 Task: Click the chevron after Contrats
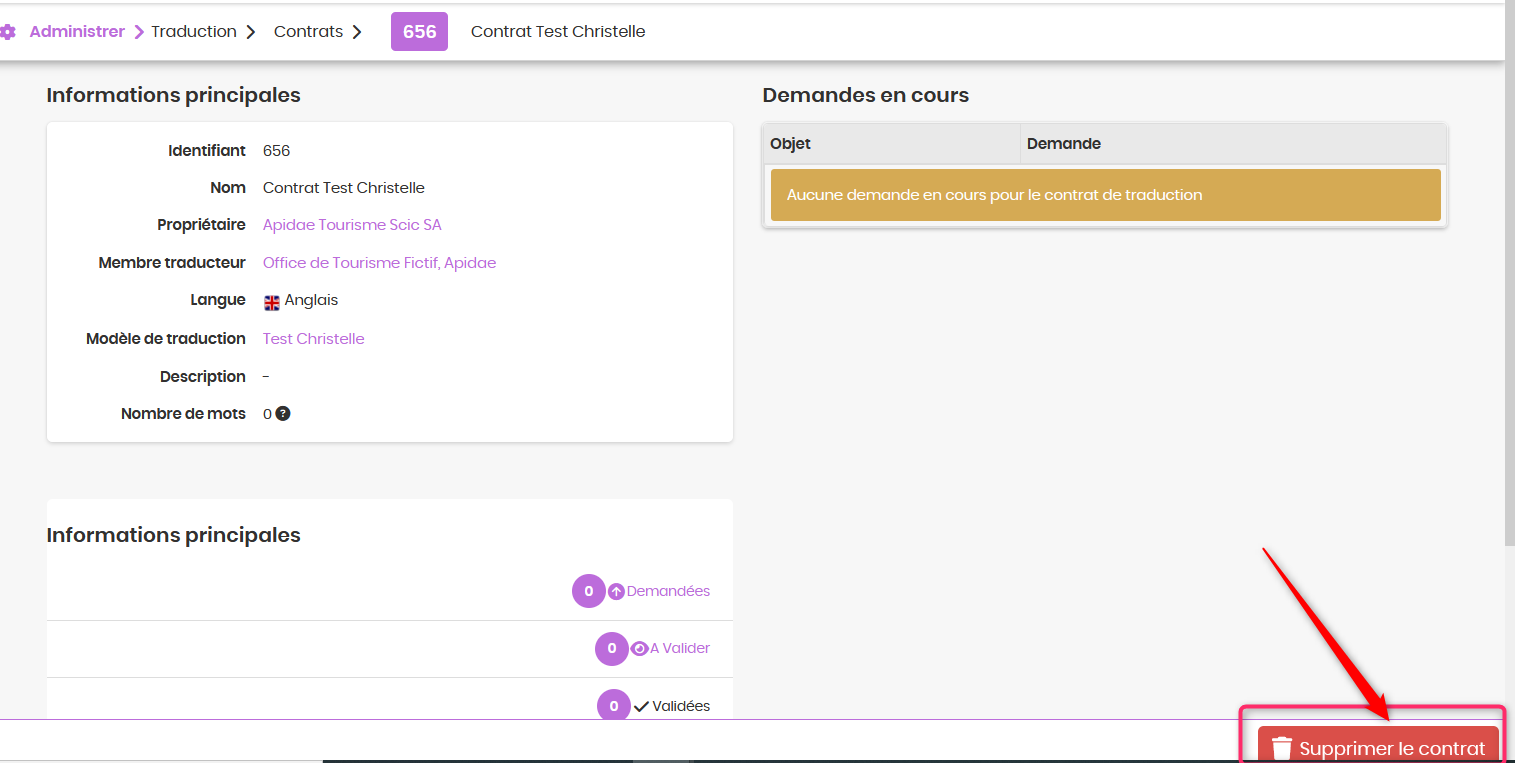pos(357,32)
